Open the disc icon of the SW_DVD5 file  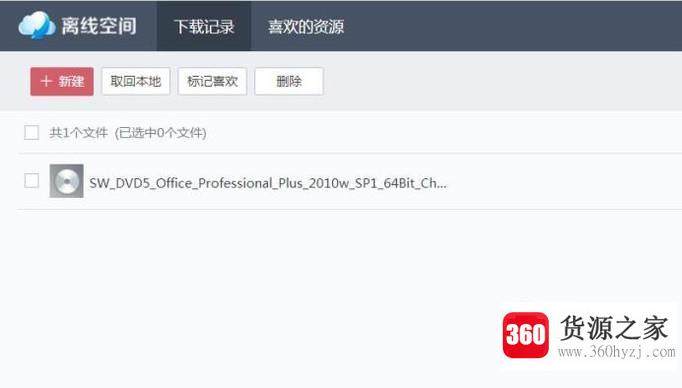coord(67,181)
